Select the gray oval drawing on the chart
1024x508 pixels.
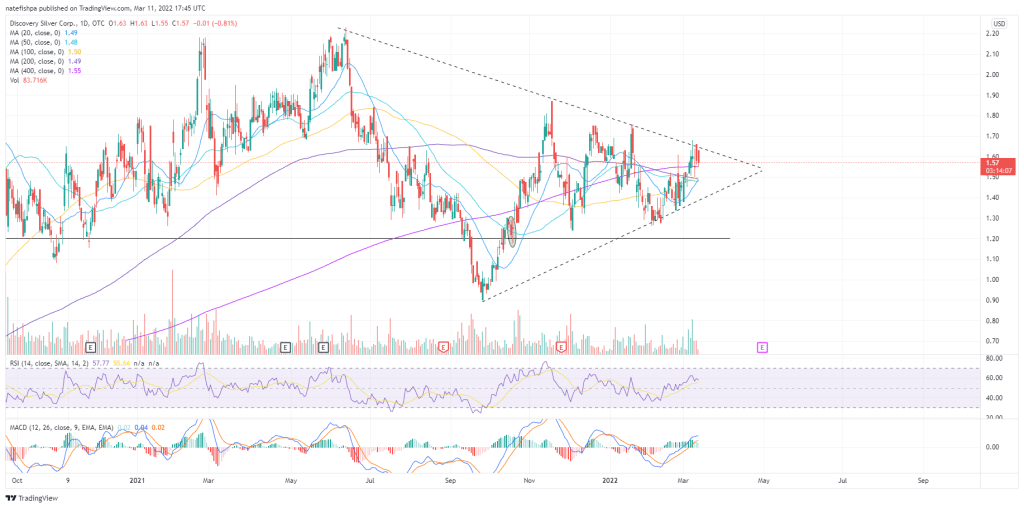point(513,229)
